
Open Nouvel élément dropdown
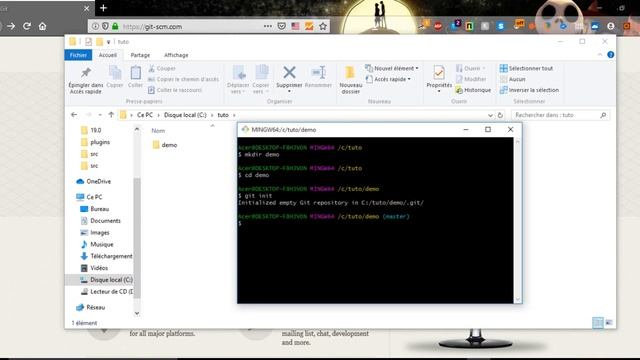coord(392,68)
